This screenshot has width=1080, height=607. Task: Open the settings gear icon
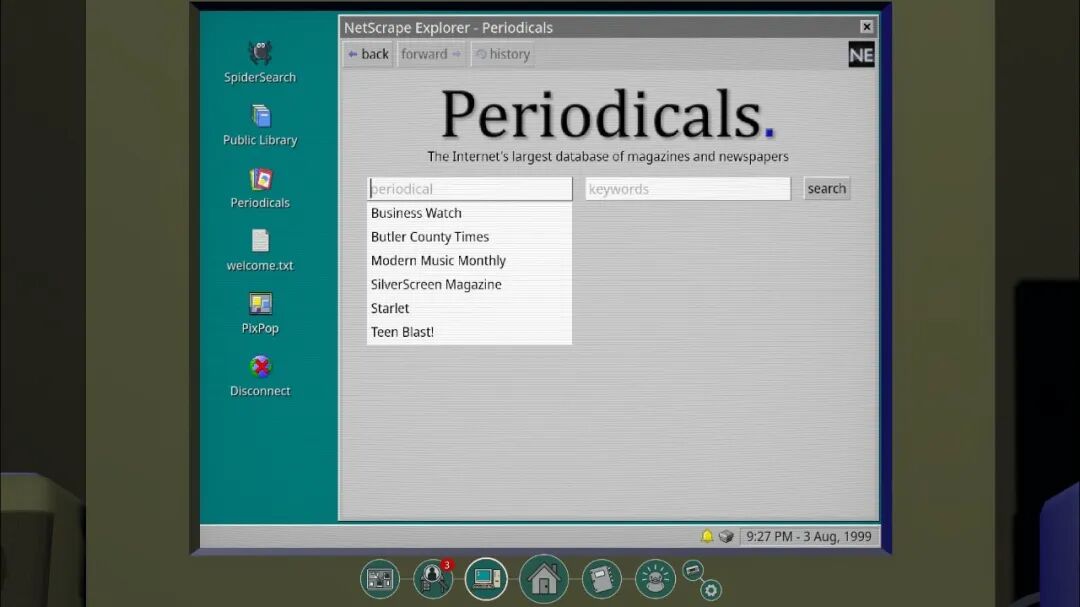(x=711, y=590)
